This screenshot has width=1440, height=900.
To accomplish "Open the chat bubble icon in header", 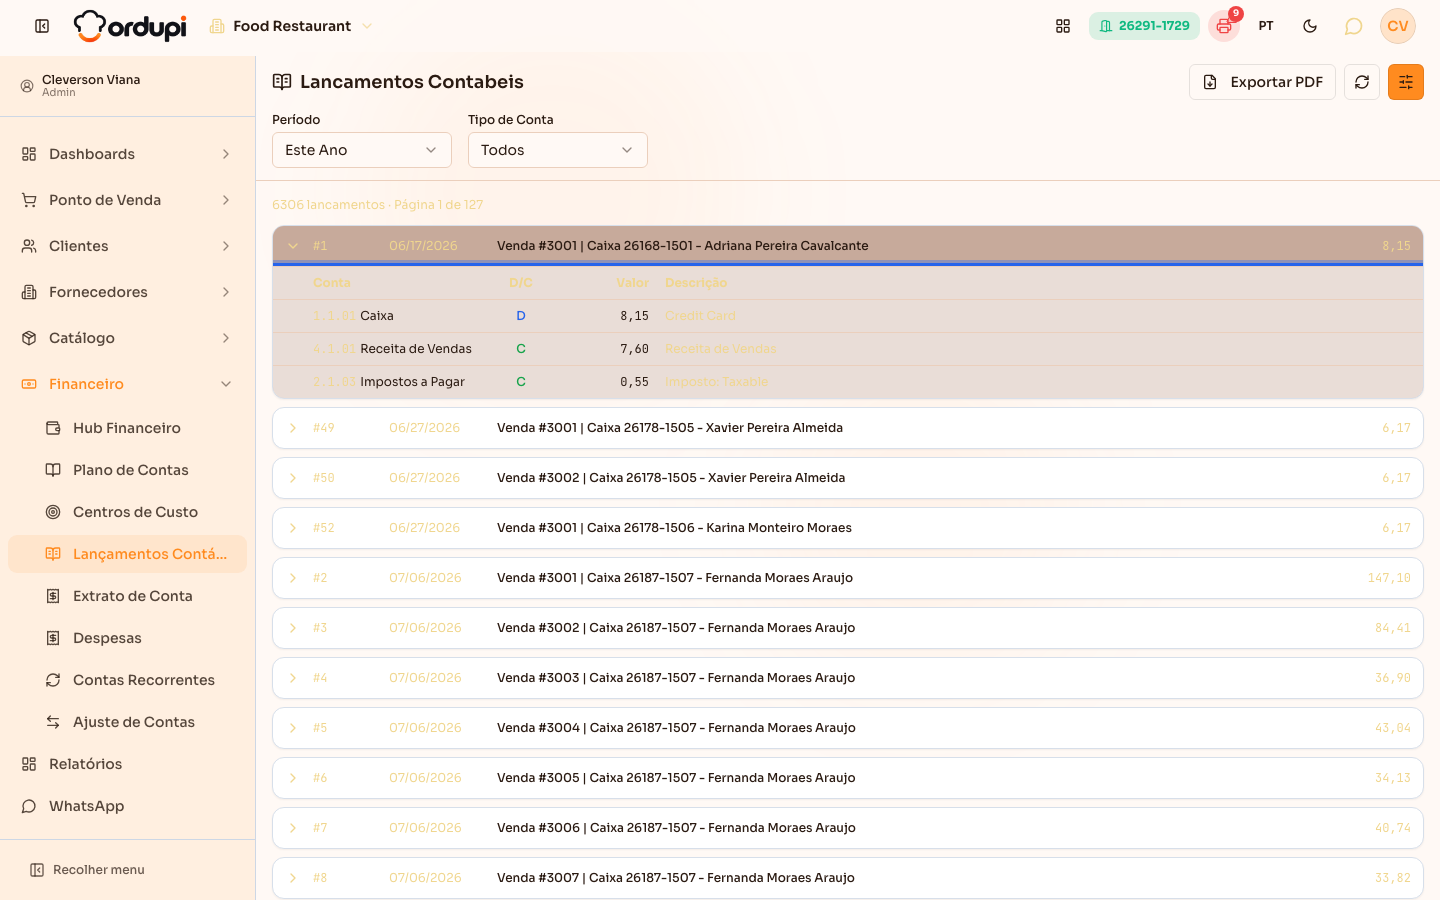I will 1353,26.
